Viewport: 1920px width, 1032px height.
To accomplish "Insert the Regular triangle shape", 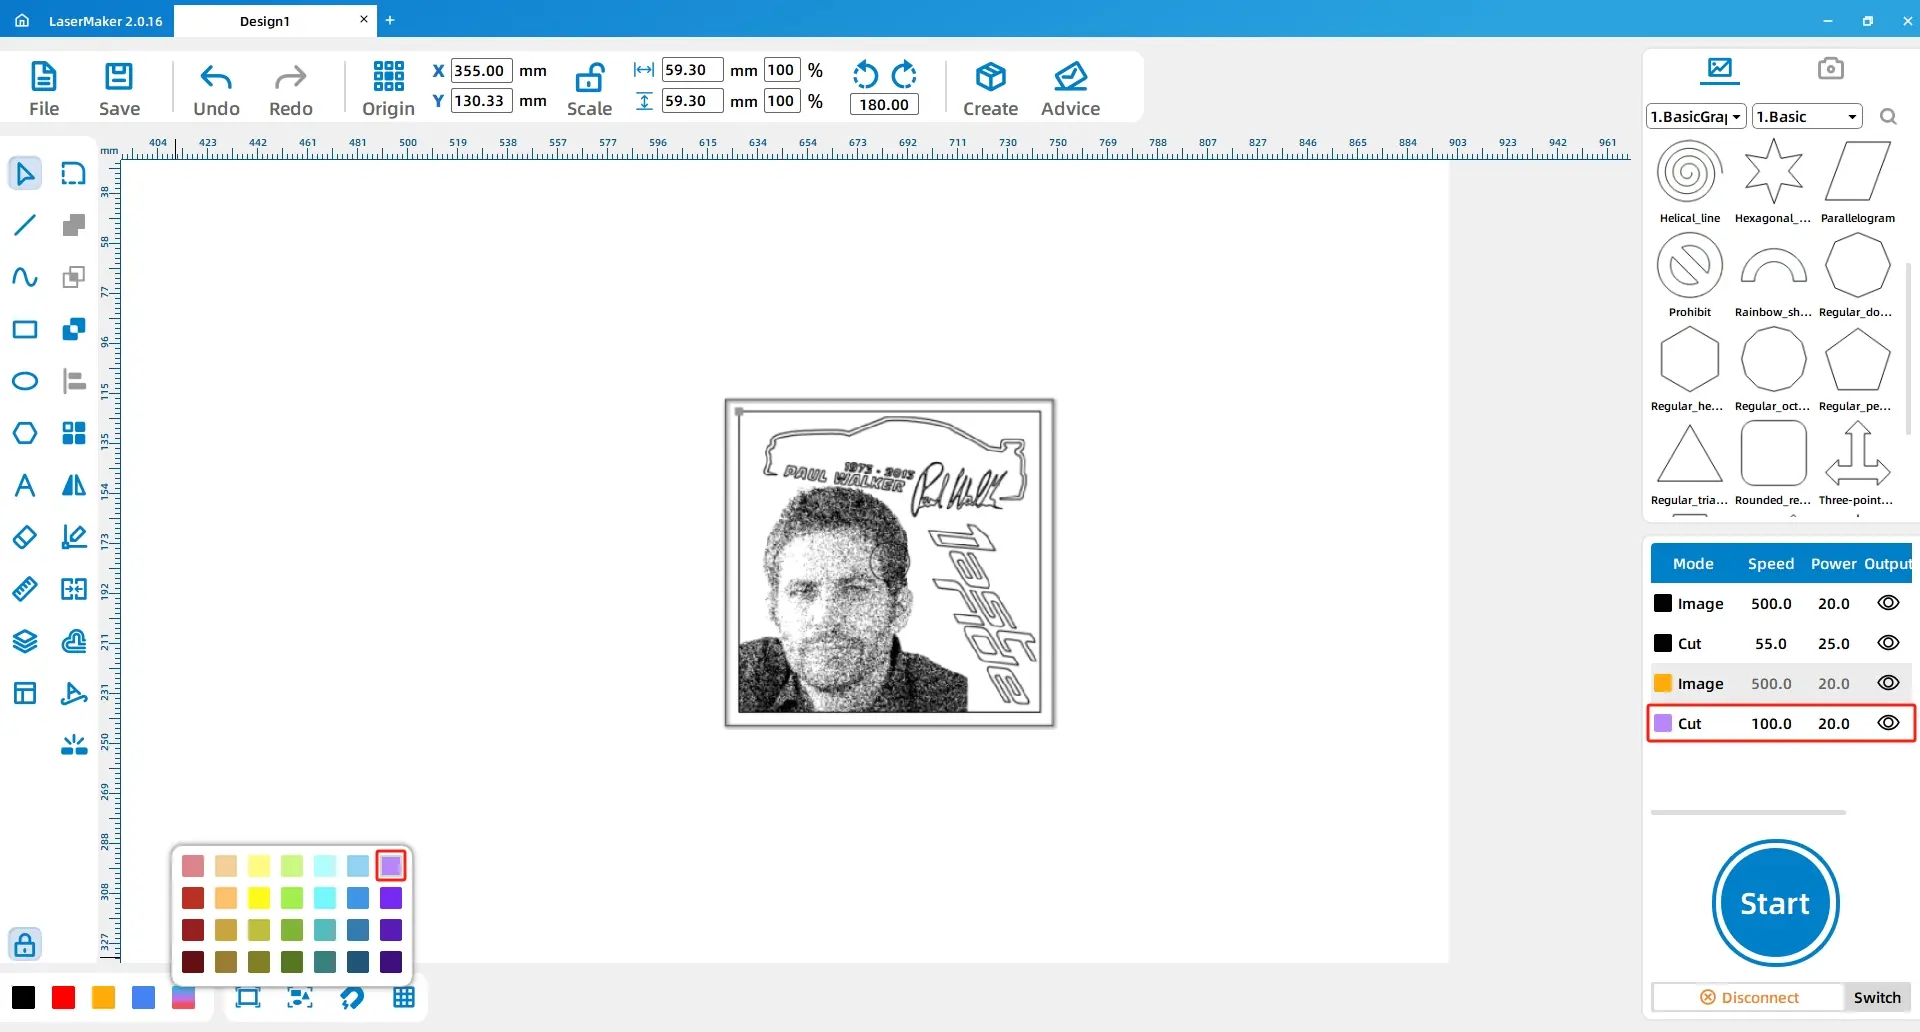I will click(1690, 463).
